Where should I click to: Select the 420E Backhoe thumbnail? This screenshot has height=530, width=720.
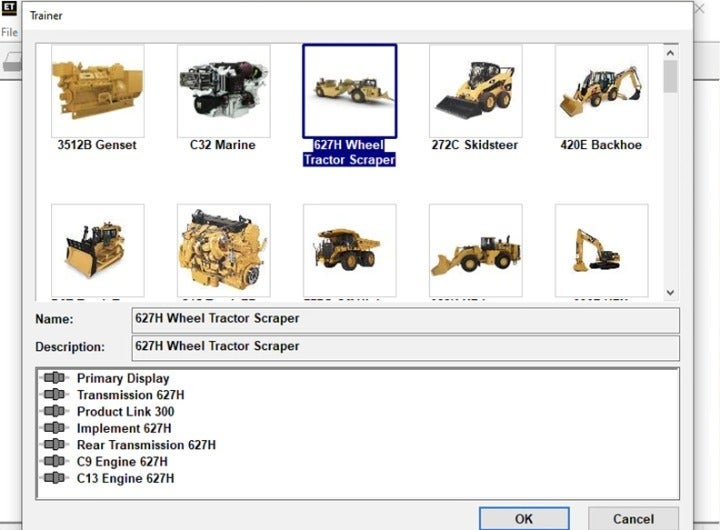(x=602, y=91)
